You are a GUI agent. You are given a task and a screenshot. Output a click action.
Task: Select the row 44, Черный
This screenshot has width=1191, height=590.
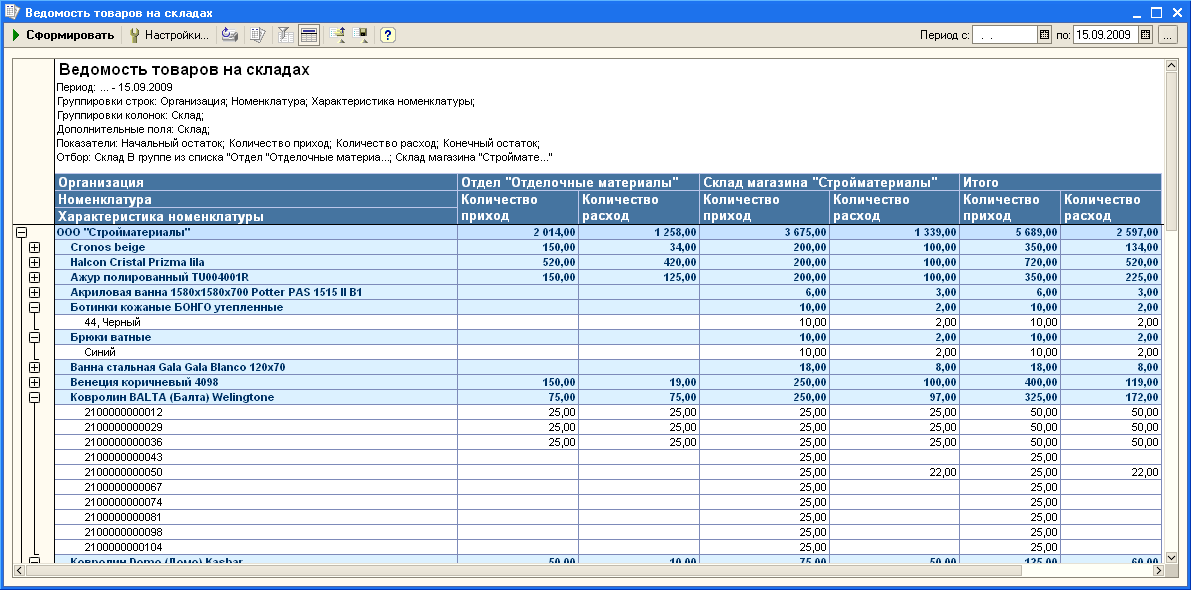608,323
